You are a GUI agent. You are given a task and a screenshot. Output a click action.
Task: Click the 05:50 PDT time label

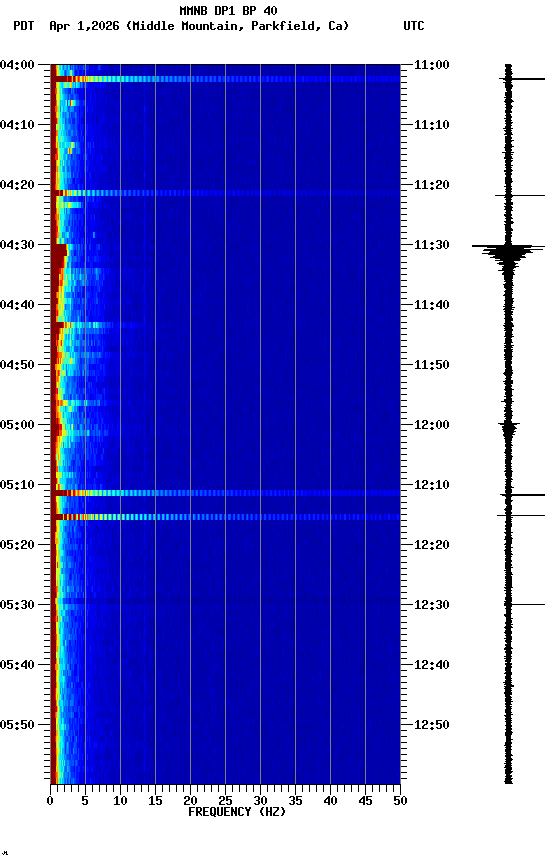pos(17,725)
